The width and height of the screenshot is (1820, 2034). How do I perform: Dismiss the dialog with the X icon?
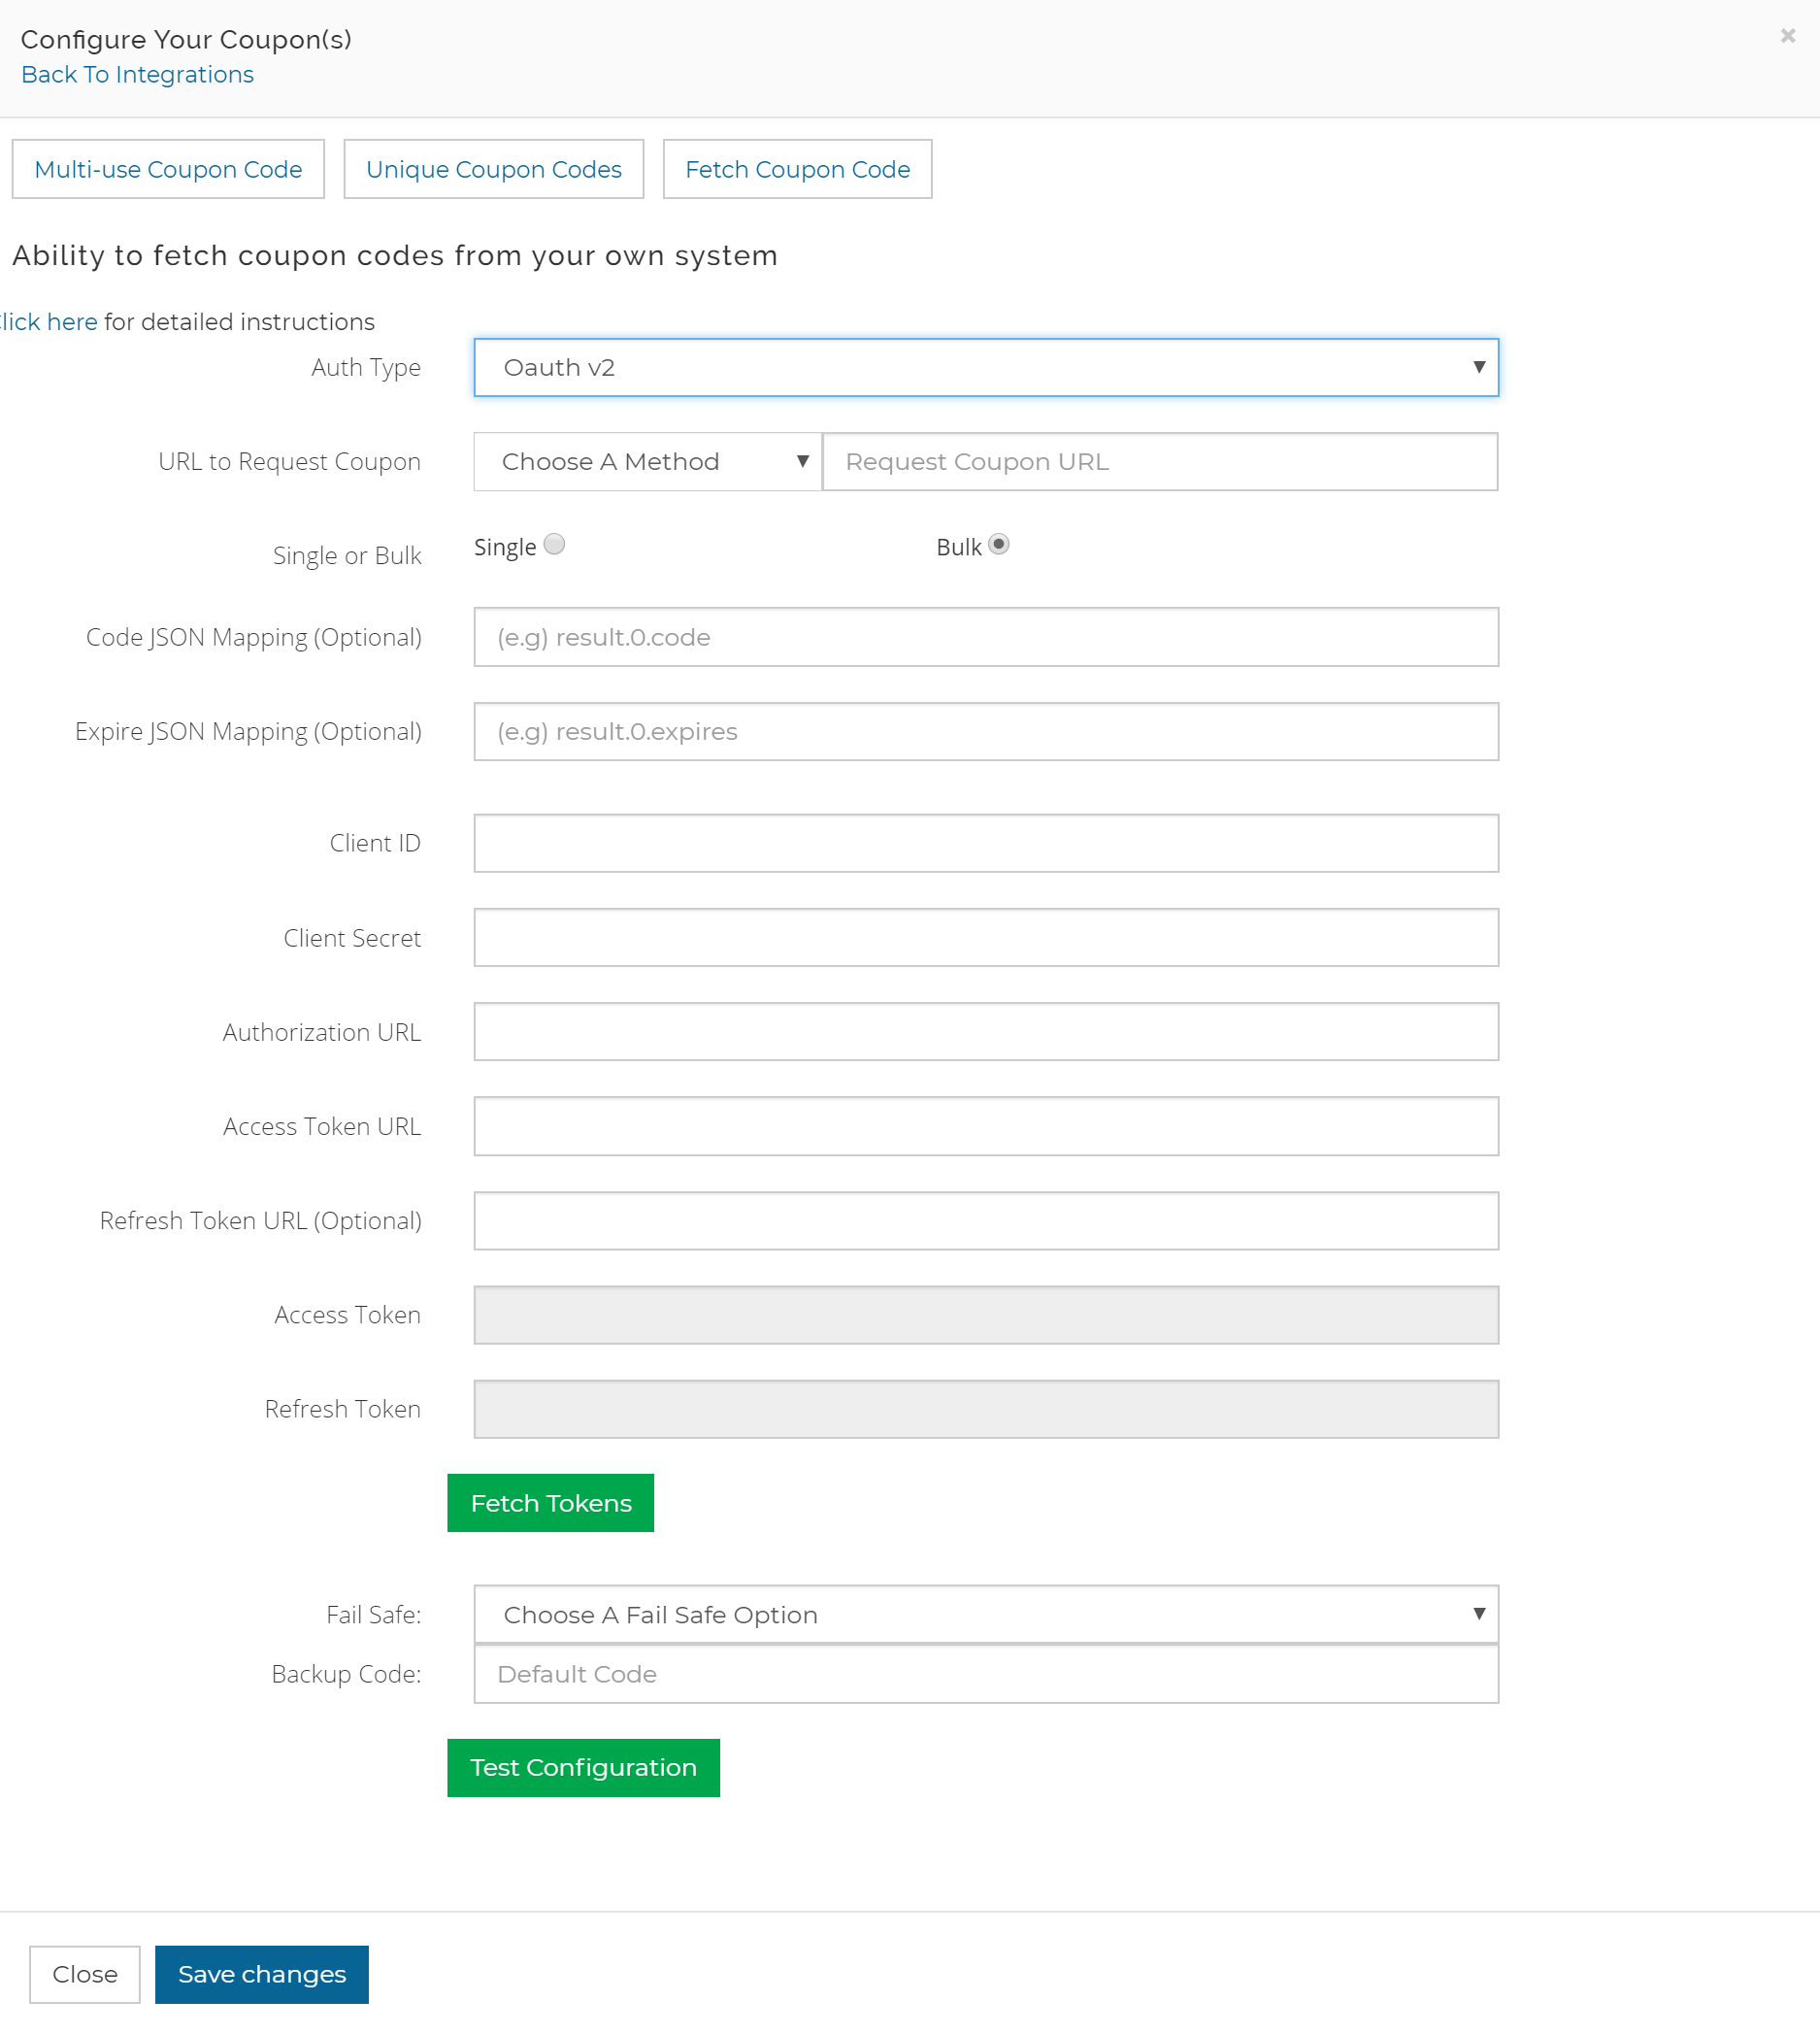click(1788, 36)
